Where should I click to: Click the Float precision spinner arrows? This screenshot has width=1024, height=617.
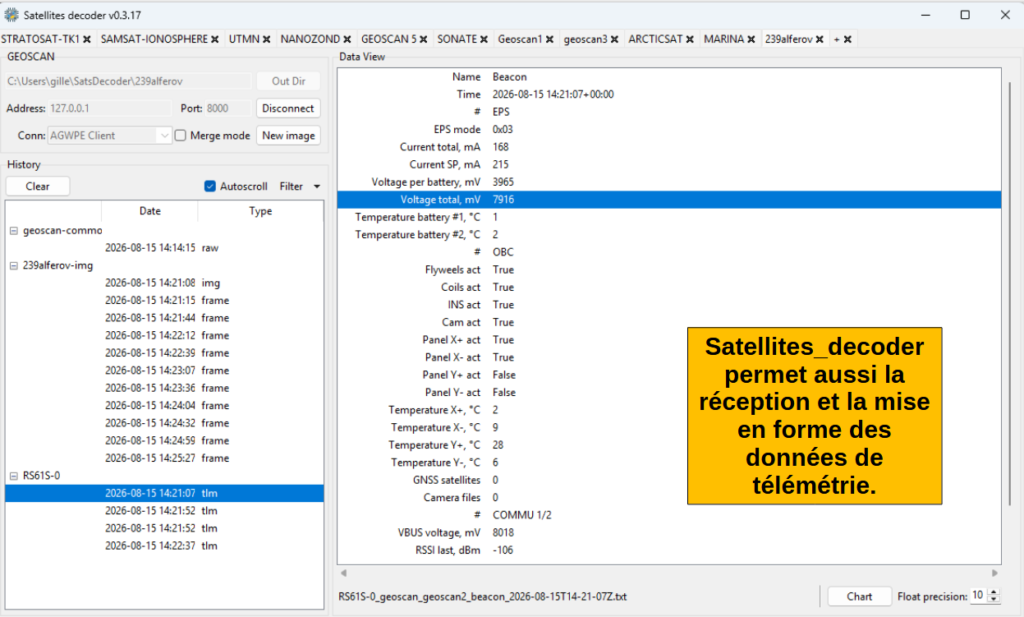[994, 595]
